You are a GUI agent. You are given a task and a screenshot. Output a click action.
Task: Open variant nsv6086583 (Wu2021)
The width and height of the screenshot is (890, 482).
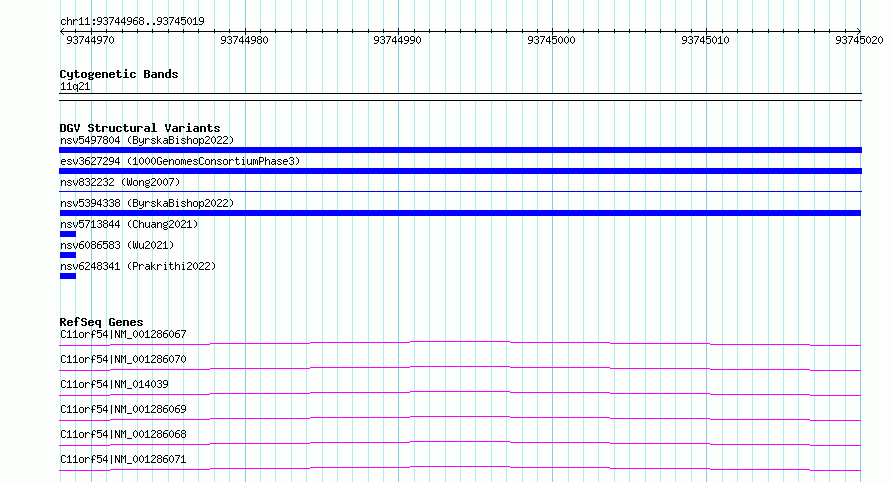pyautogui.click(x=117, y=245)
